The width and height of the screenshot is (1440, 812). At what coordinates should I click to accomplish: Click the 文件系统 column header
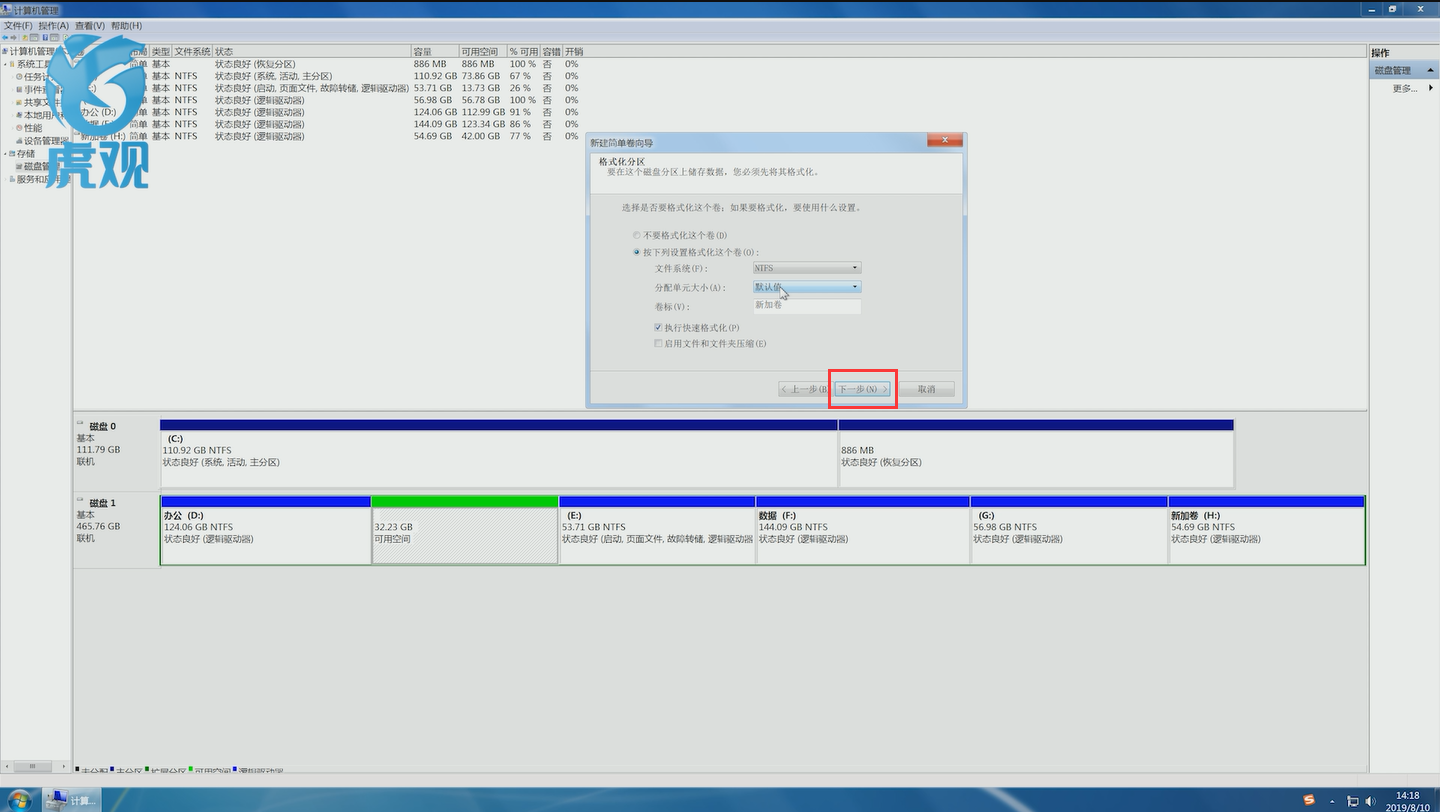[x=192, y=51]
